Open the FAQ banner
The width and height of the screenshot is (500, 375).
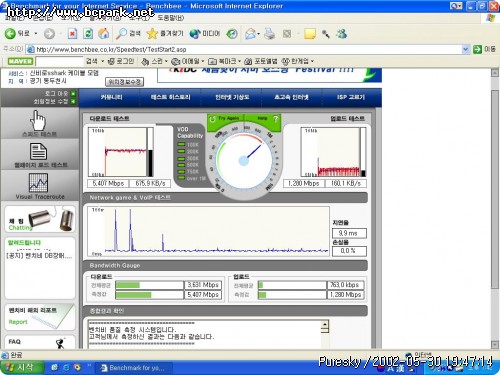pos(40,342)
